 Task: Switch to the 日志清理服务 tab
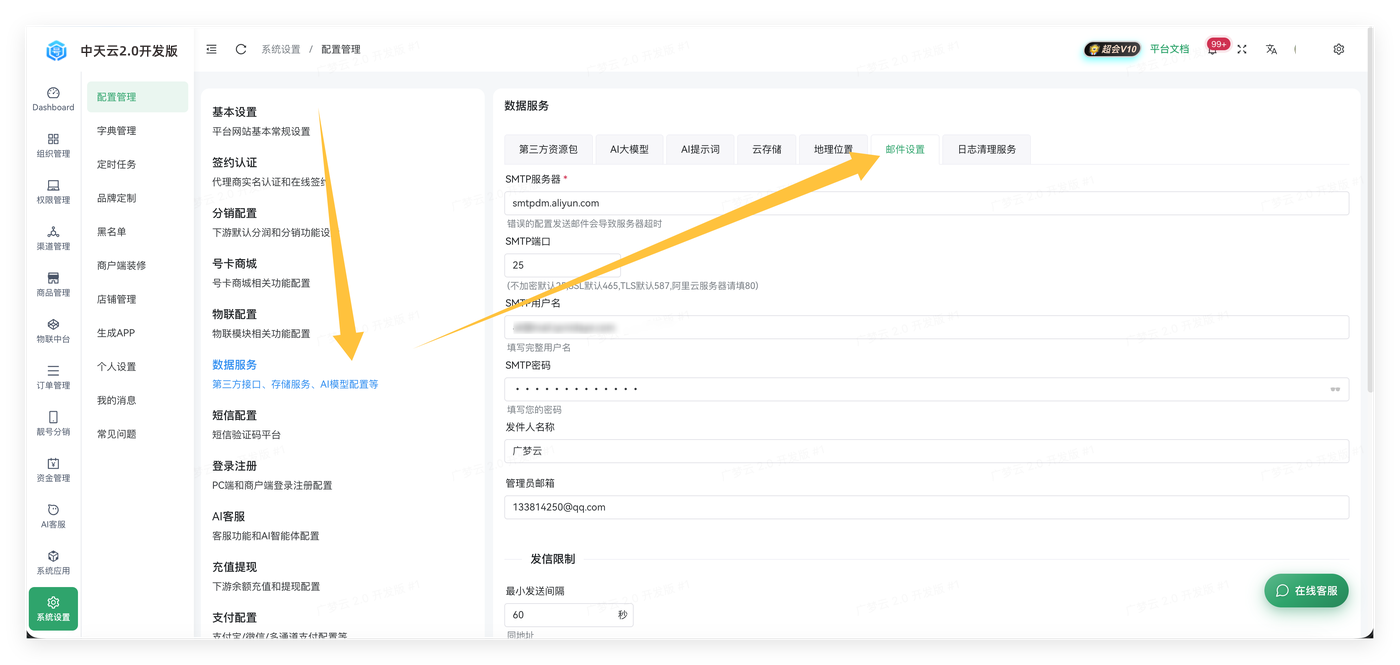pos(986,149)
